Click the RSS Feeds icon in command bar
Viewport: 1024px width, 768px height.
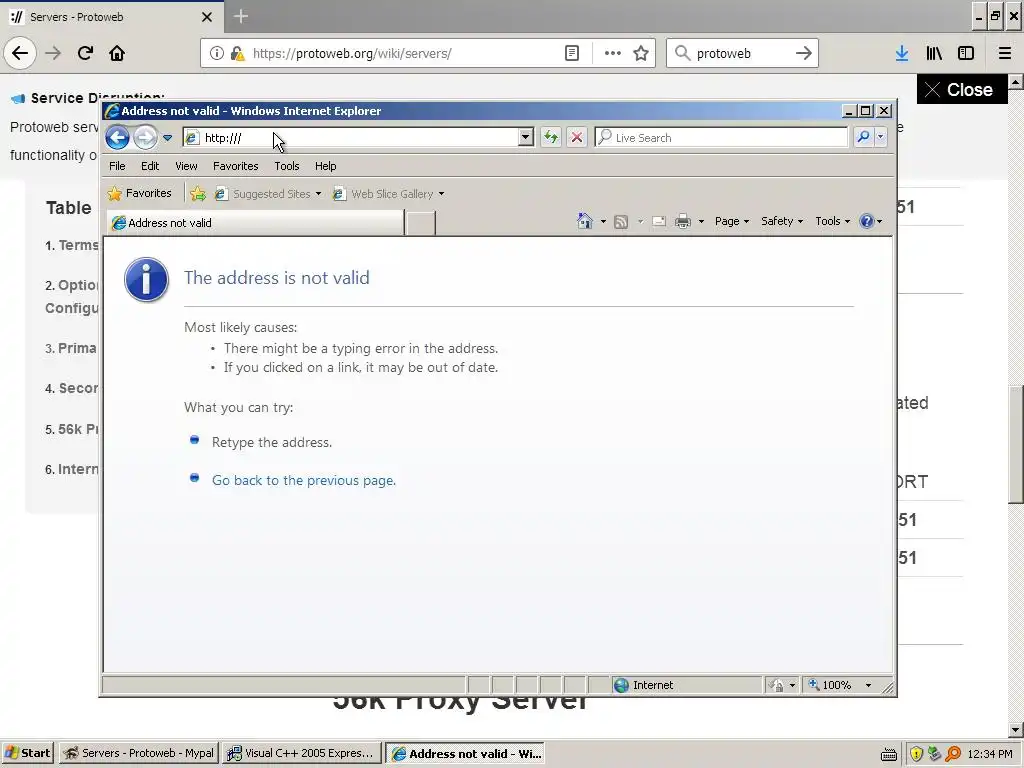click(621, 221)
